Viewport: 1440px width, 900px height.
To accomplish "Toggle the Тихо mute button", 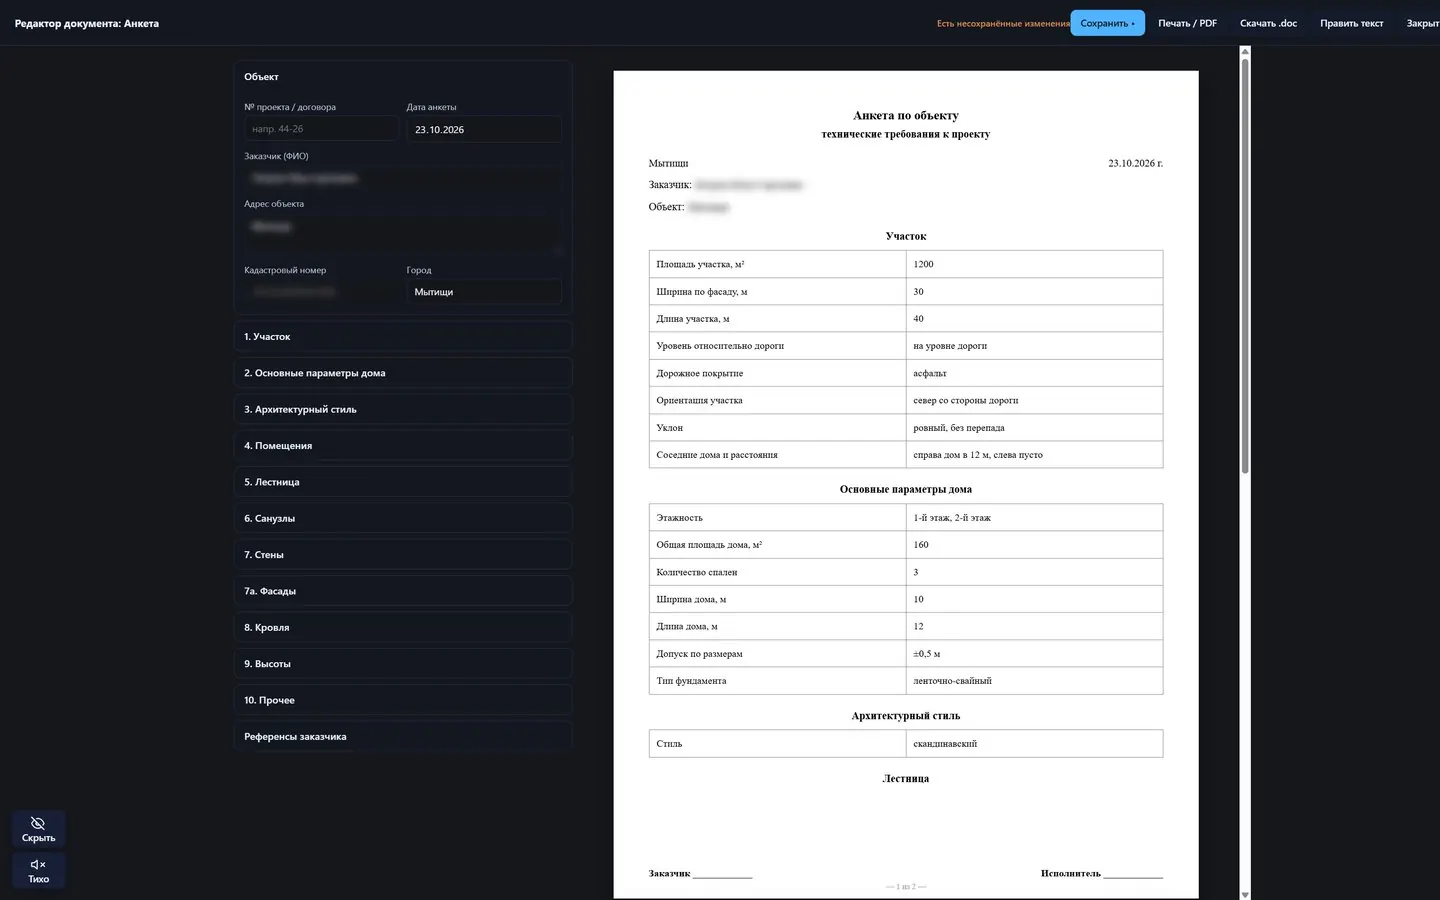I will (x=38, y=870).
